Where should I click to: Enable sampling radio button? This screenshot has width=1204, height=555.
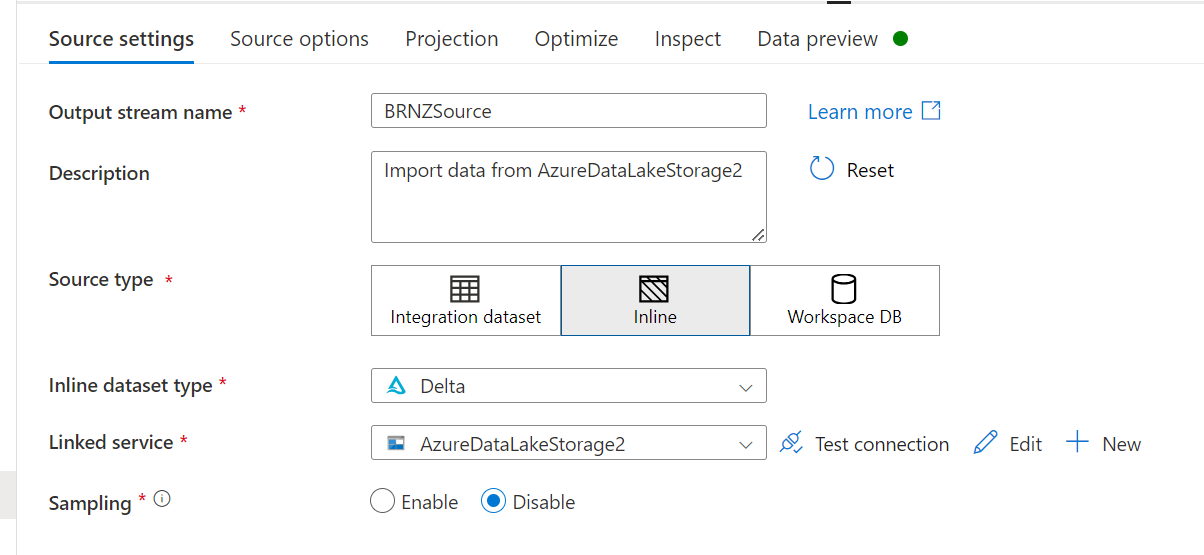click(x=383, y=502)
